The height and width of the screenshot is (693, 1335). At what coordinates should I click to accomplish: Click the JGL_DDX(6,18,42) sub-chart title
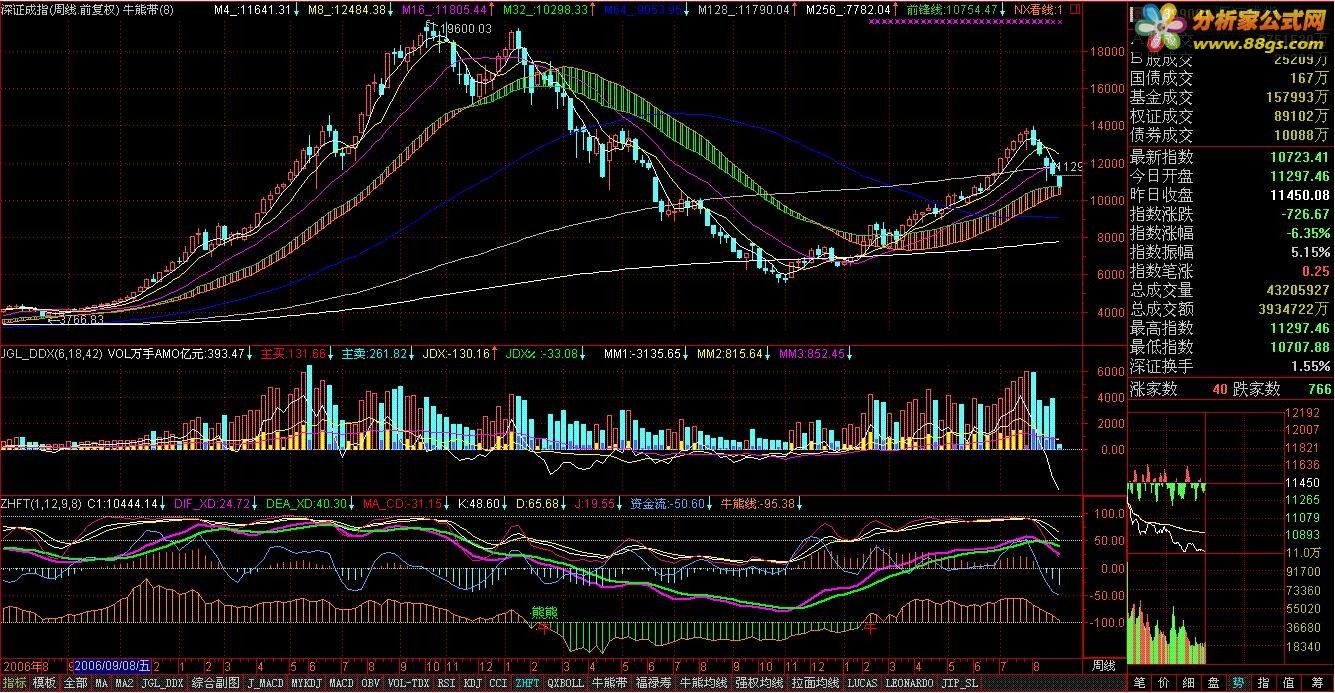point(51,353)
